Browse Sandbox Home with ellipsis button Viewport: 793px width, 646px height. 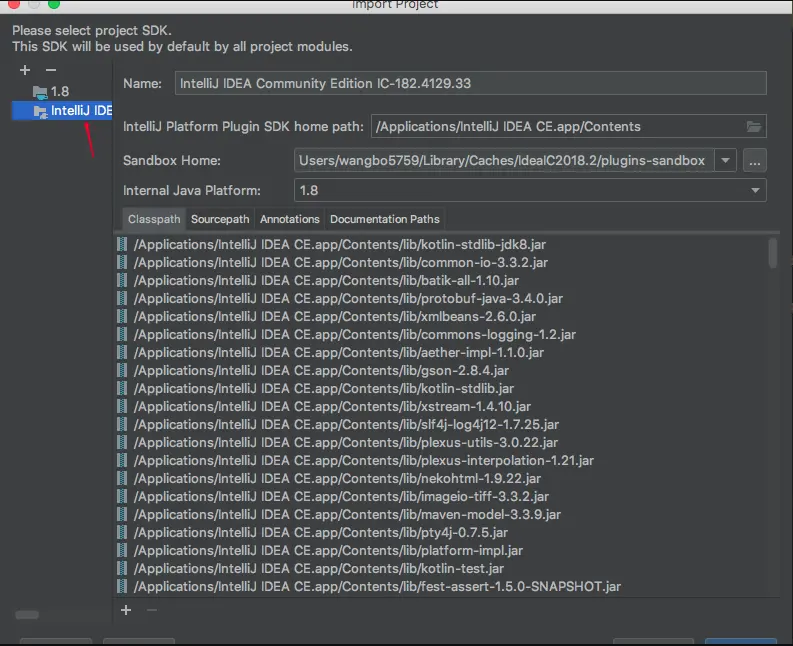click(x=755, y=161)
